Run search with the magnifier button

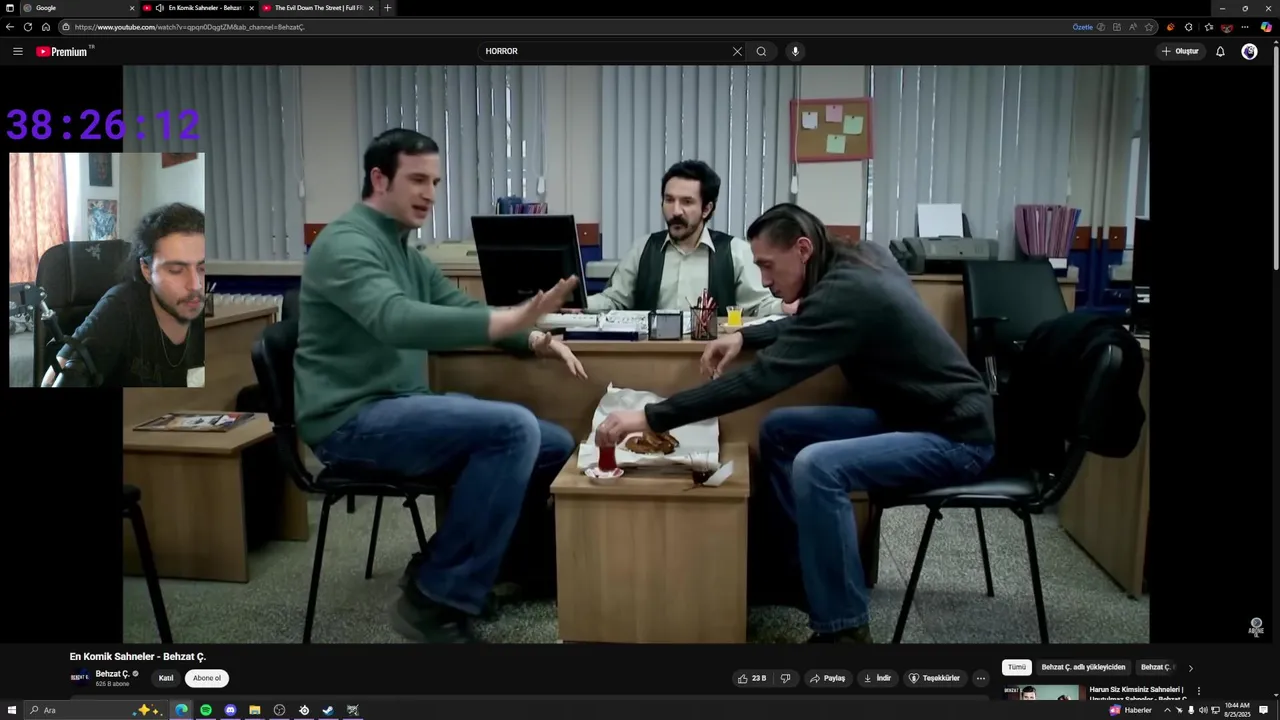click(761, 51)
